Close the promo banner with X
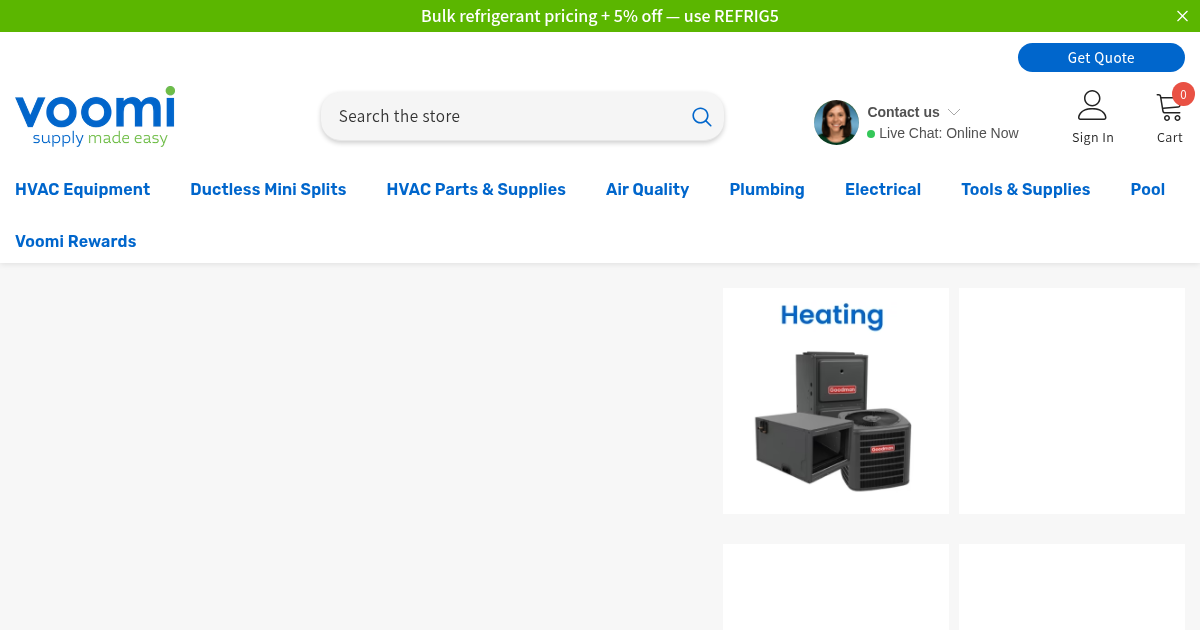 coord(1182,16)
